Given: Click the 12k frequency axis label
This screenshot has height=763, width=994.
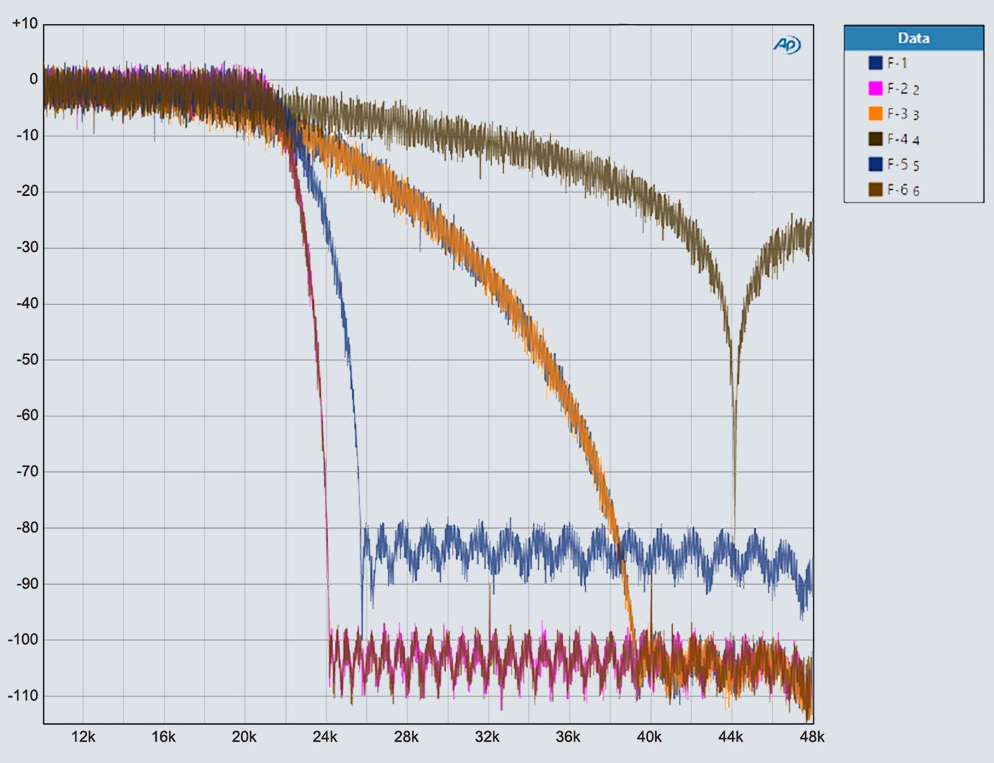Looking at the screenshot, I should pyautogui.click(x=83, y=738).
